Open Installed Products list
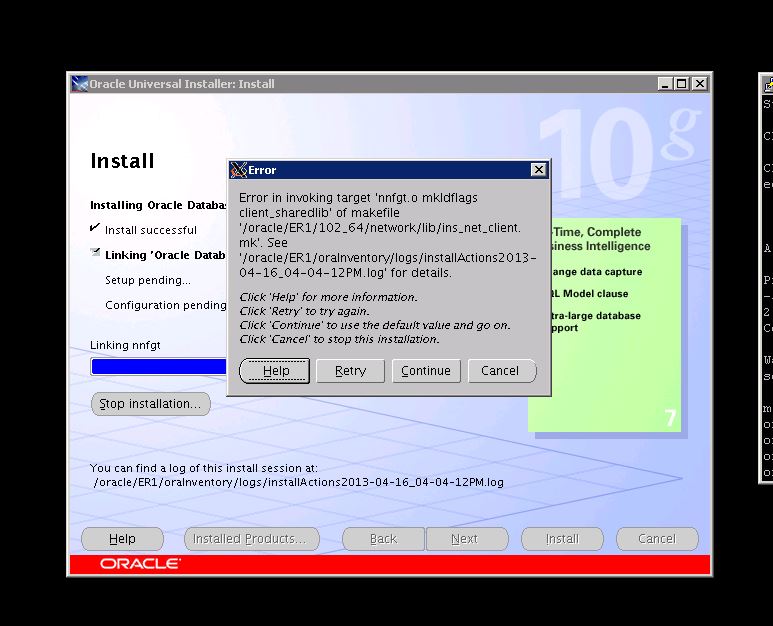This screenshot has height=626, width=773. (x=251, y=539)
